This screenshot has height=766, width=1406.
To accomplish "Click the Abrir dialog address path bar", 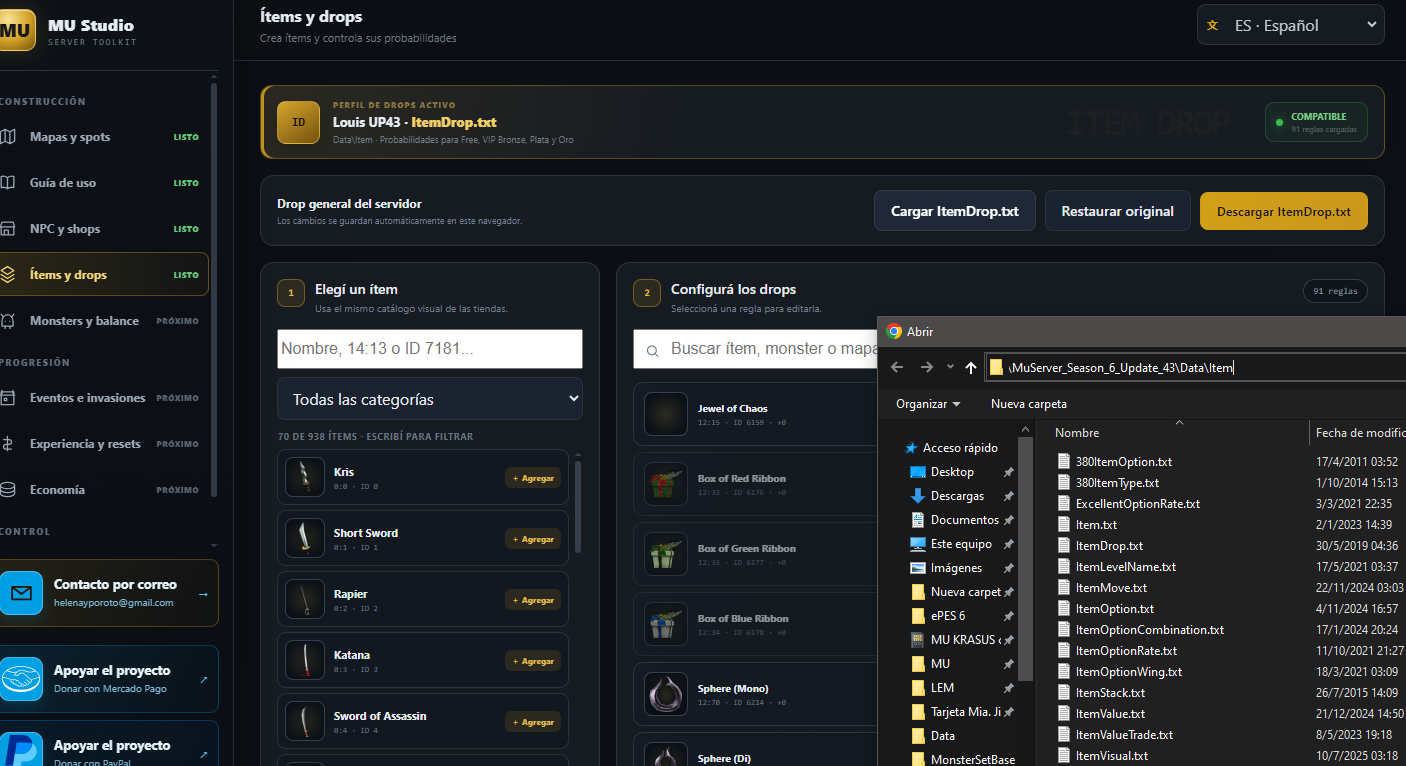I will [x=1195, y=367].
